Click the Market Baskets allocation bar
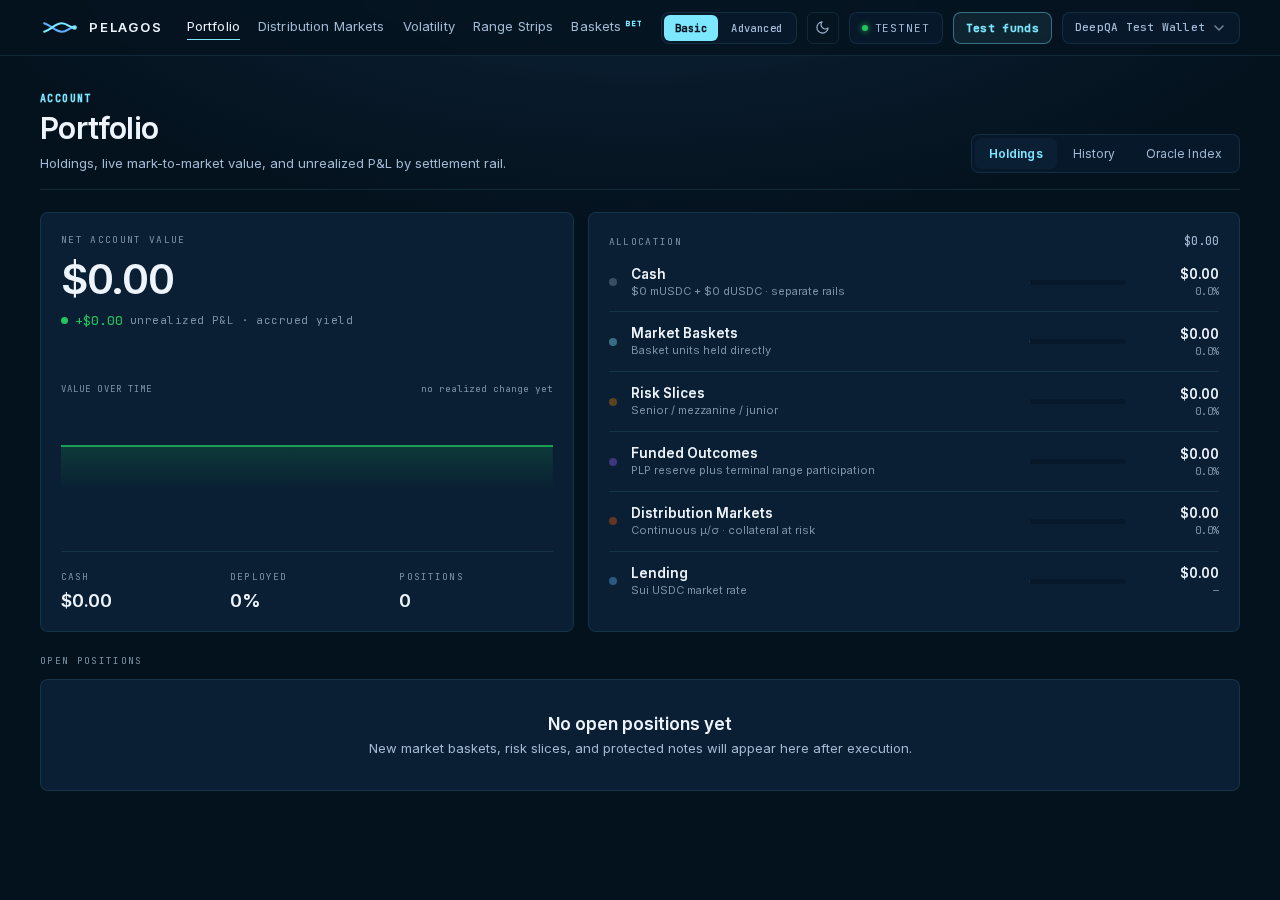 tap(1078, 342)
